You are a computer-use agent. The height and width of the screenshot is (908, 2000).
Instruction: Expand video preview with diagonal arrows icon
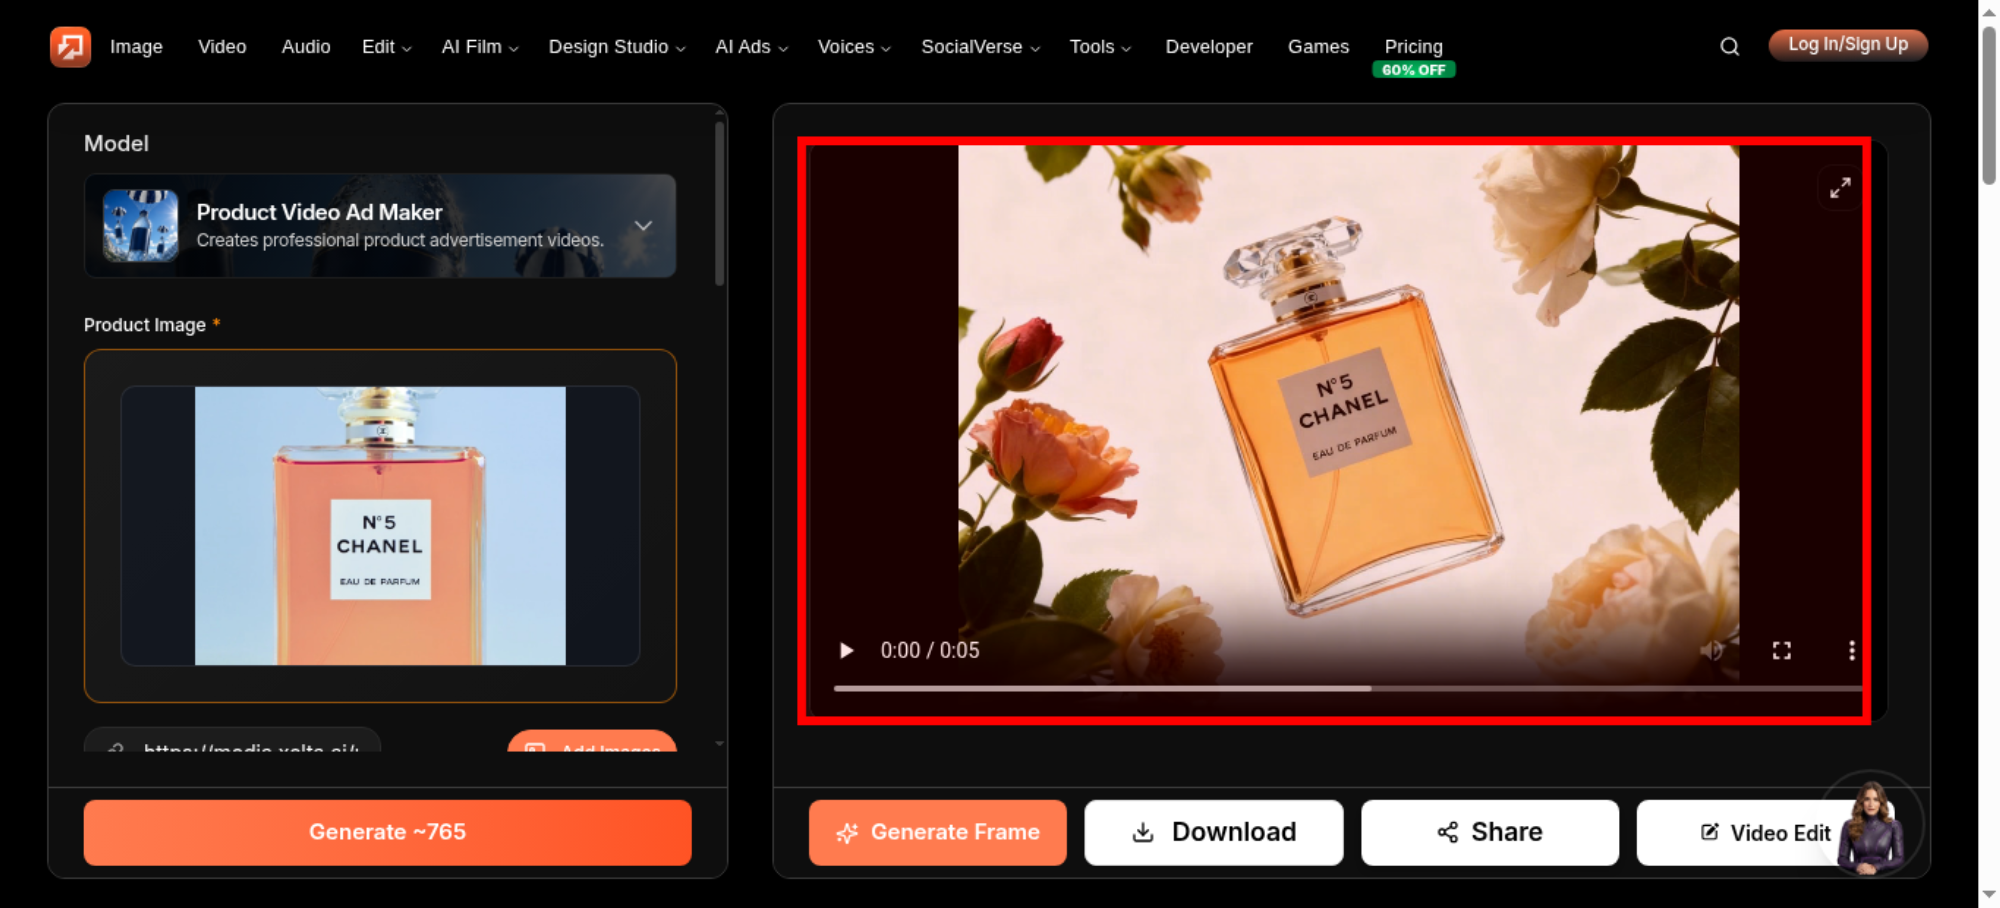1840,188
